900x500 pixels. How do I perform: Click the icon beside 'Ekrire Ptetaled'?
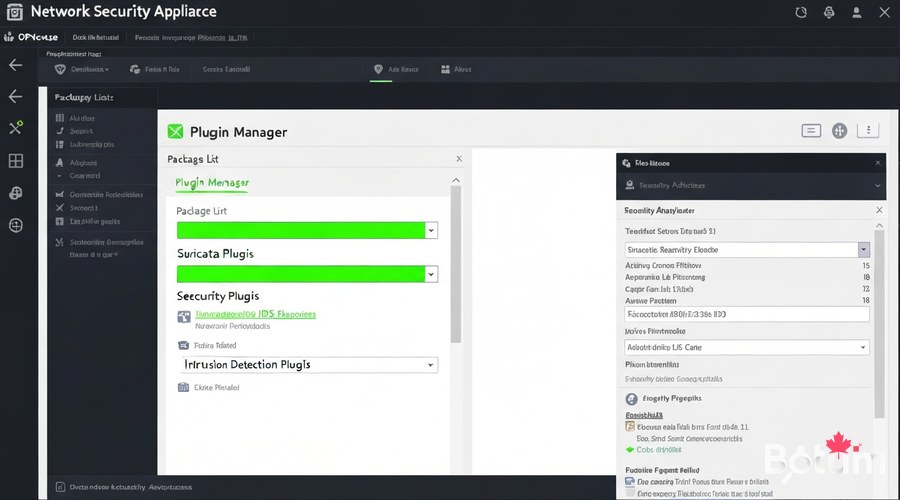pos(184,387)
